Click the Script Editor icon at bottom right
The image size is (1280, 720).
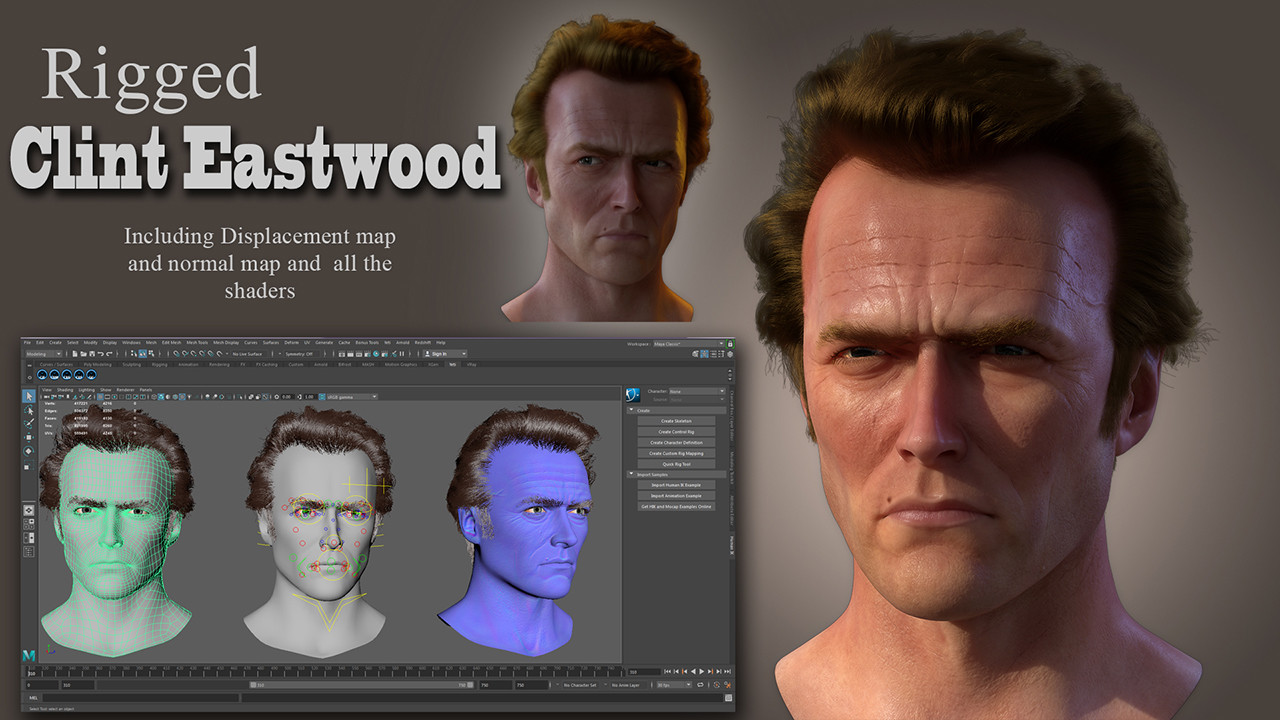click(728, 697)
